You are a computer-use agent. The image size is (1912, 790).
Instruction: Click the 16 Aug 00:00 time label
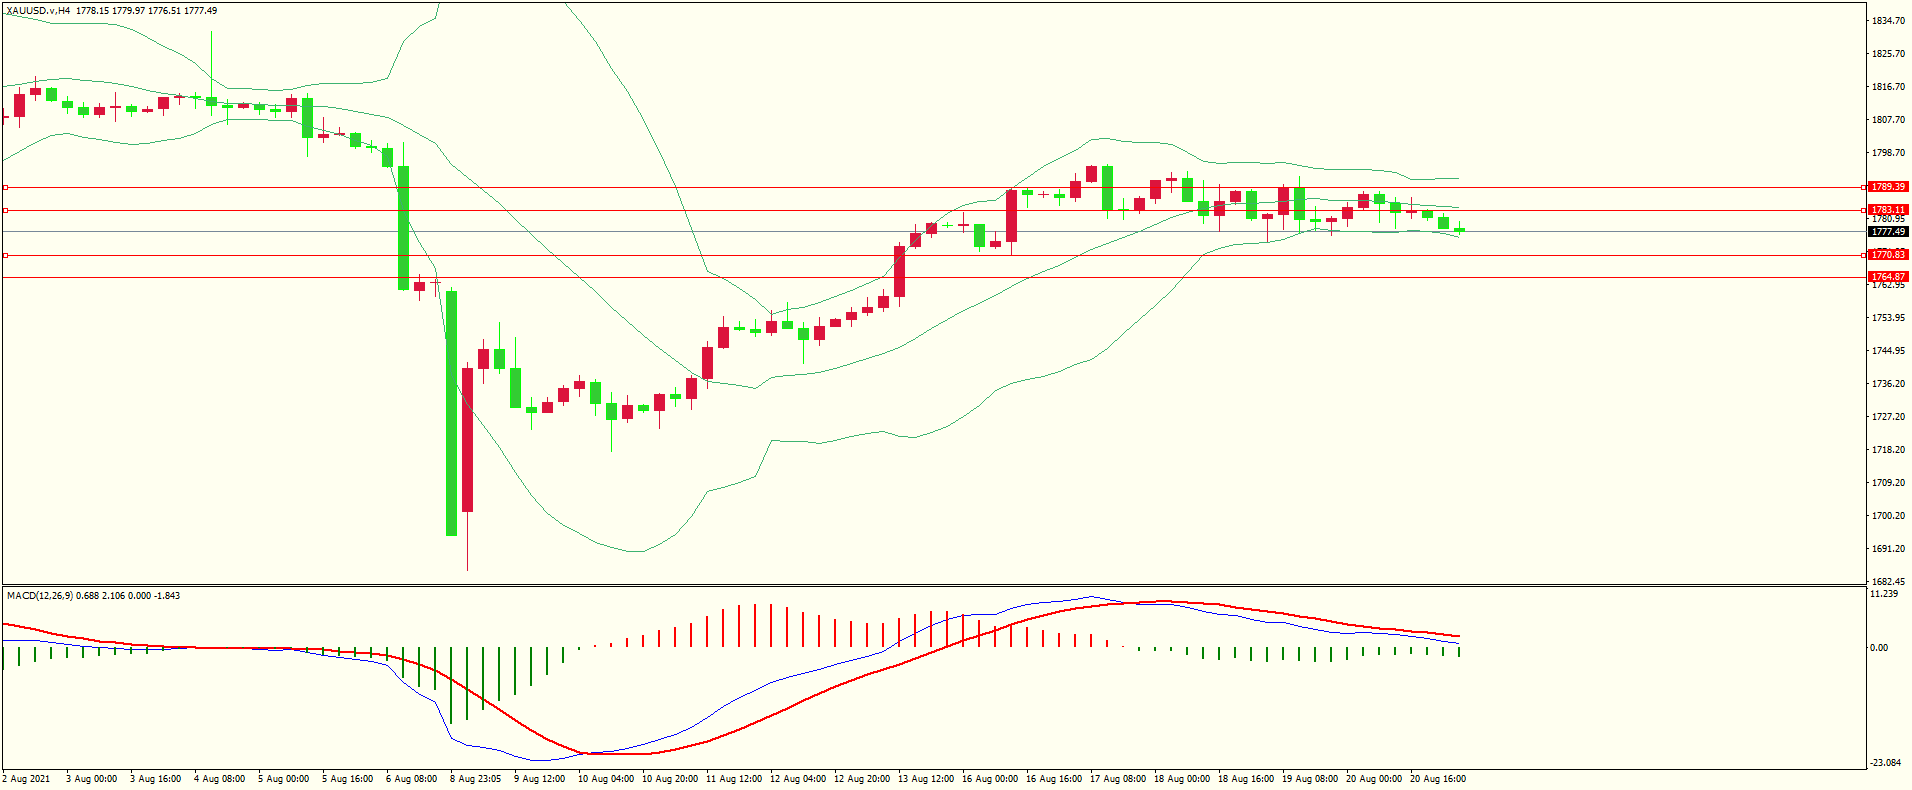pyautogui.click(x=990, y=779)
